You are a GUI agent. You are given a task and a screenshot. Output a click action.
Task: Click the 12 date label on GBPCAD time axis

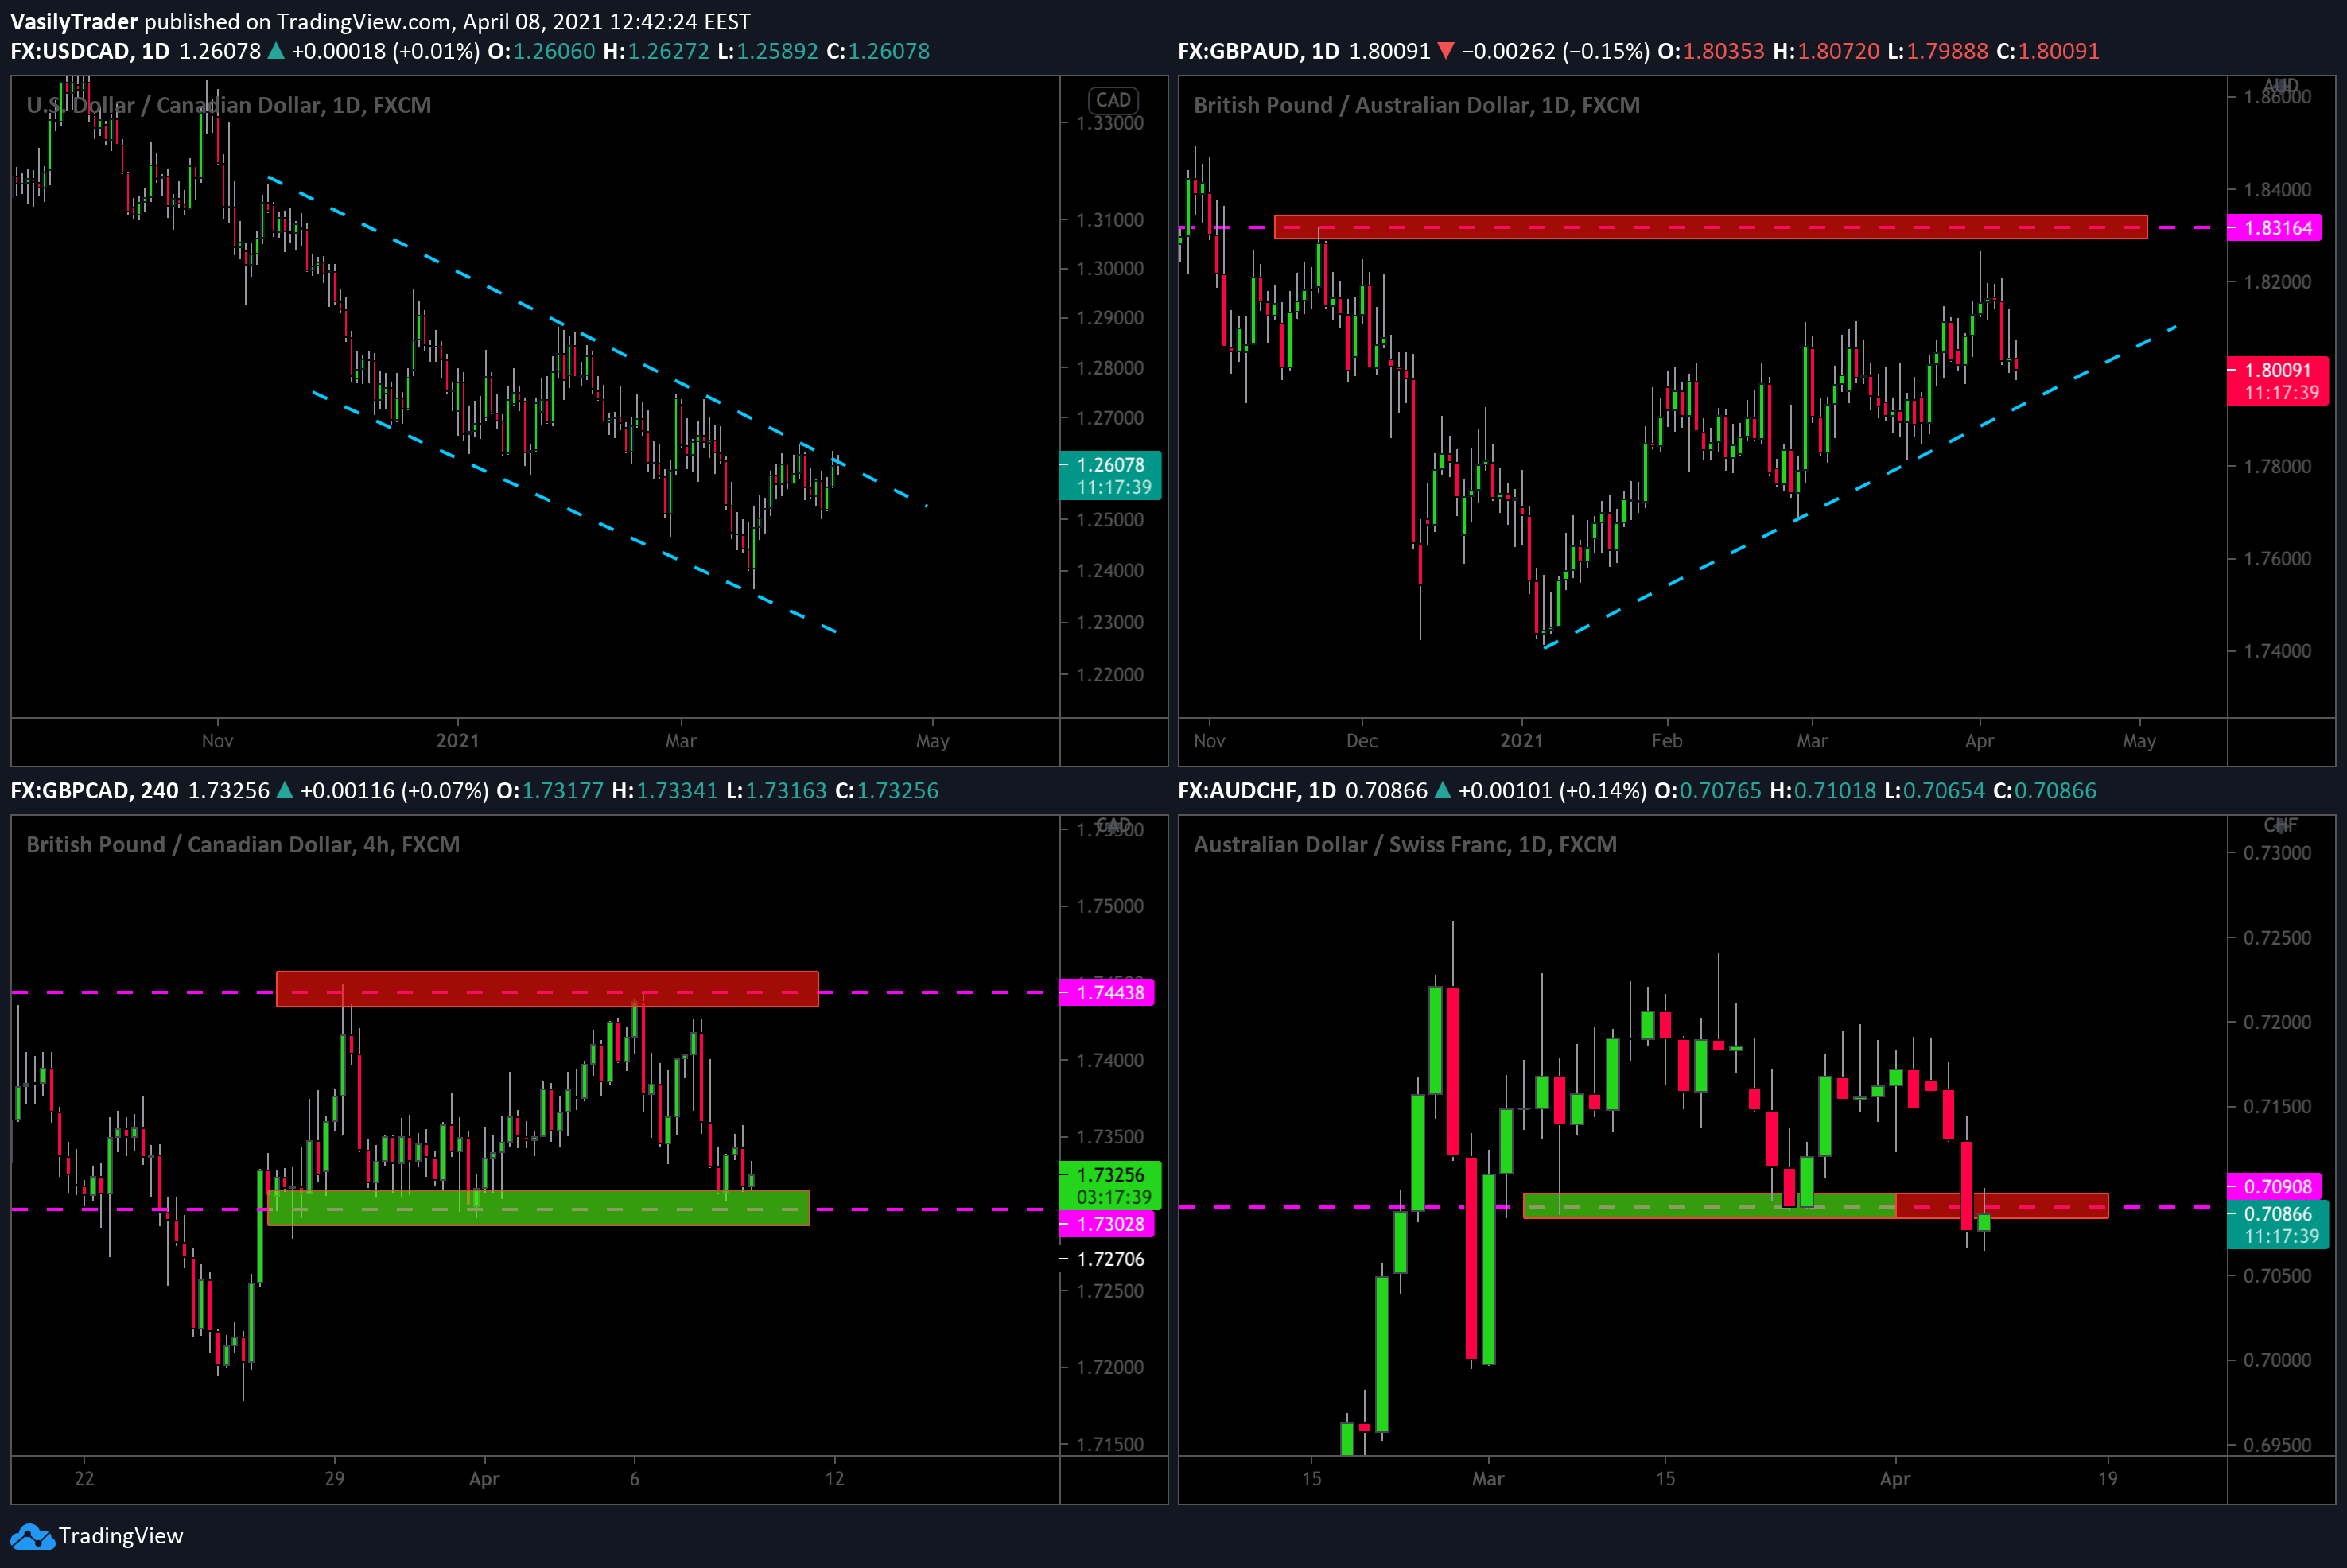[x=835, y=1479]
